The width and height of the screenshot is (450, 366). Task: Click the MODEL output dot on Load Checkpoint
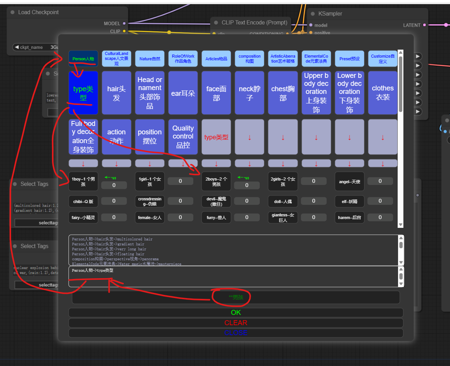pos(124,23)
